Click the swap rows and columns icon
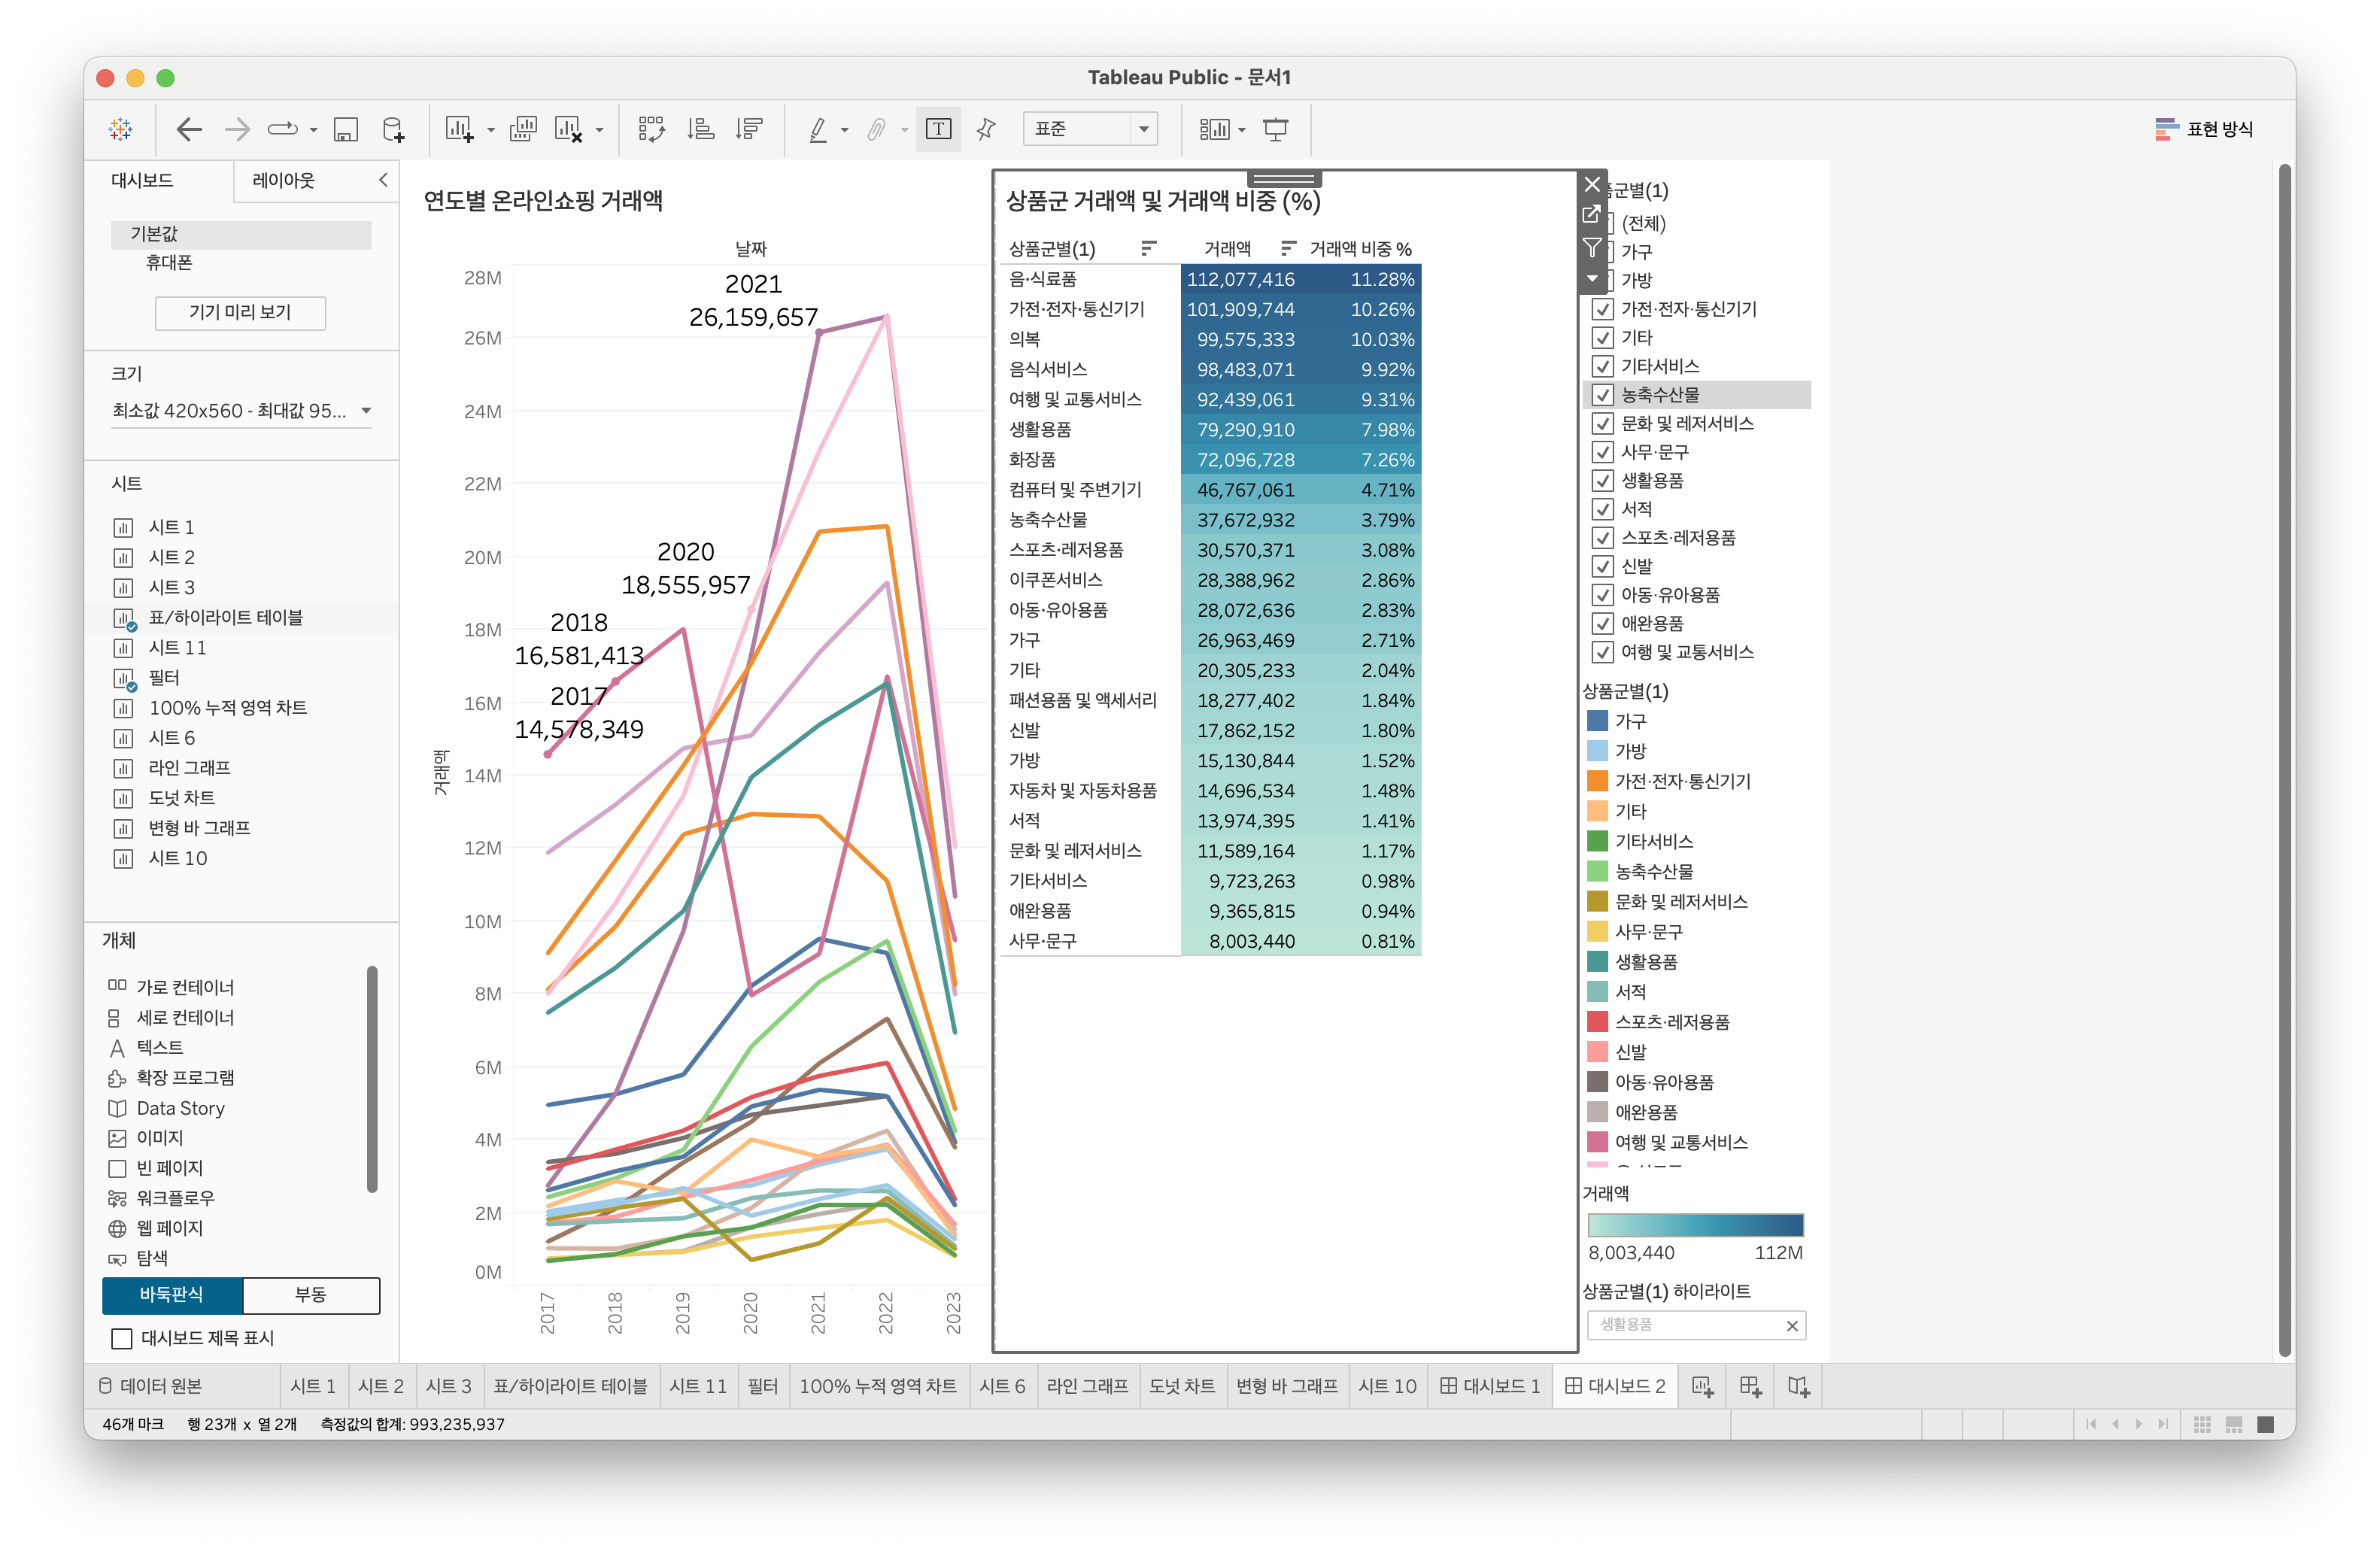Image resolution: width=2380 pixels, height=1551 pixels. [x=651, y=129]
